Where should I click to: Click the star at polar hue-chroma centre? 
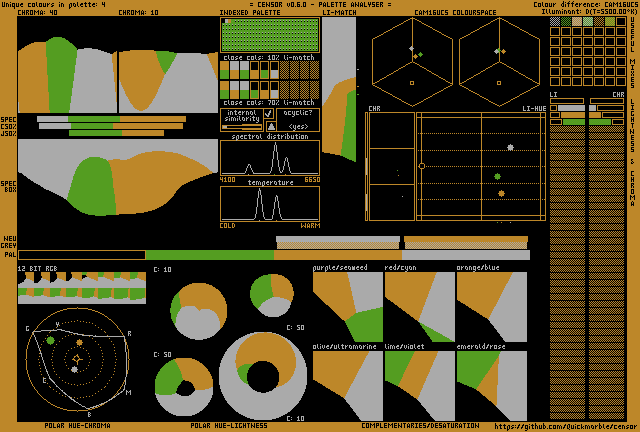(77, 358)
